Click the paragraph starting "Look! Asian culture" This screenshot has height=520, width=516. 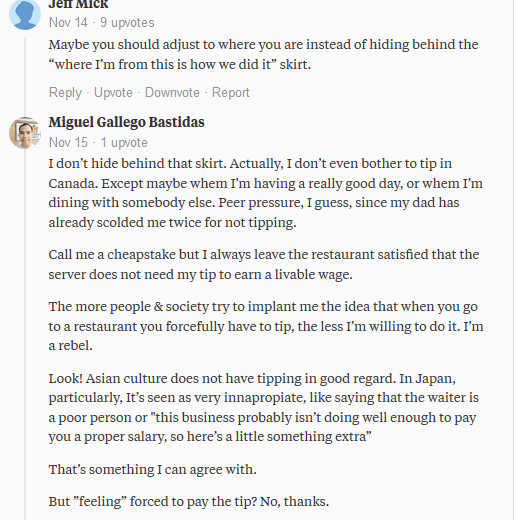pyautogui.click(x=263, y=407)
